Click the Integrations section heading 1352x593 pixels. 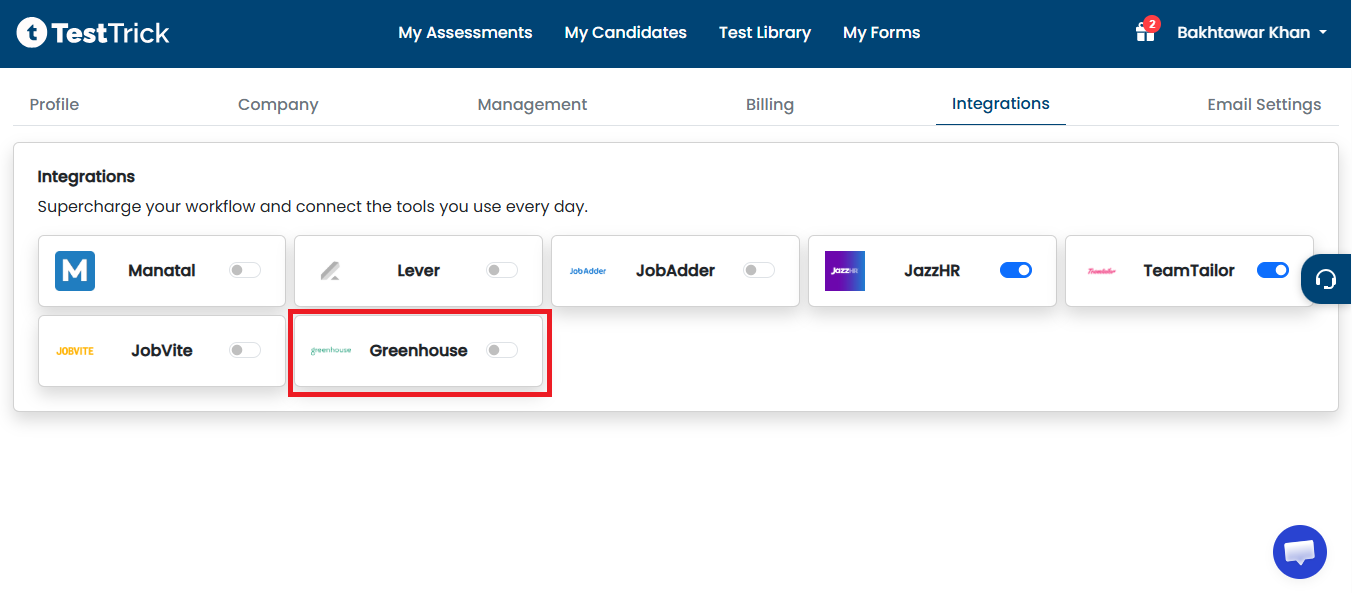(86, 177)
